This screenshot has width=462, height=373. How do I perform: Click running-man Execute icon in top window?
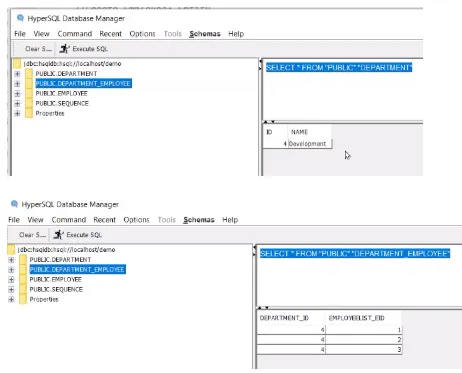click(x=64, y=49)
